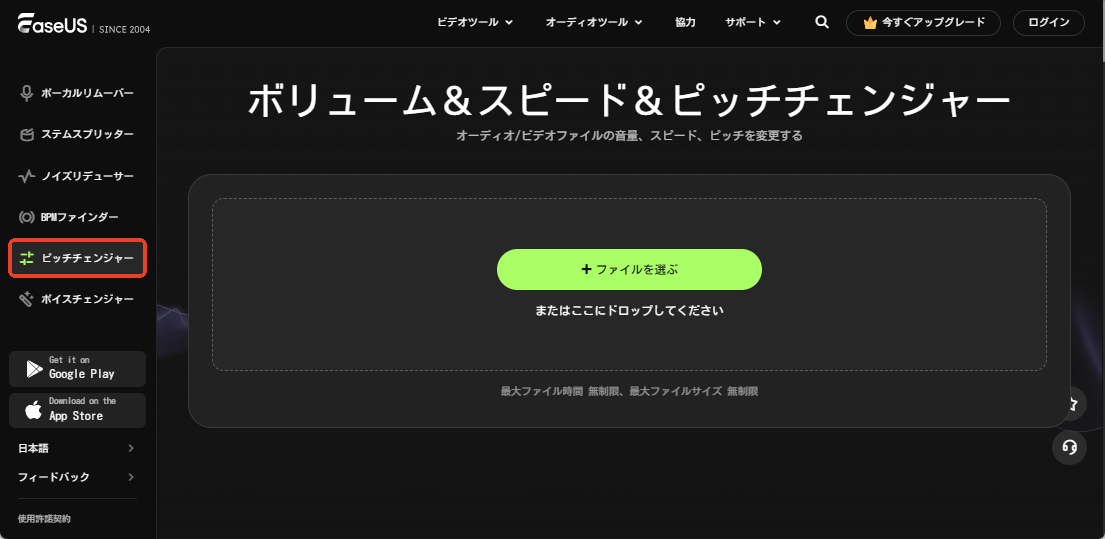Viewport: 1105px width, 539px height.
Task: Click the Google Play triangle icon
Action: (34, 368)
